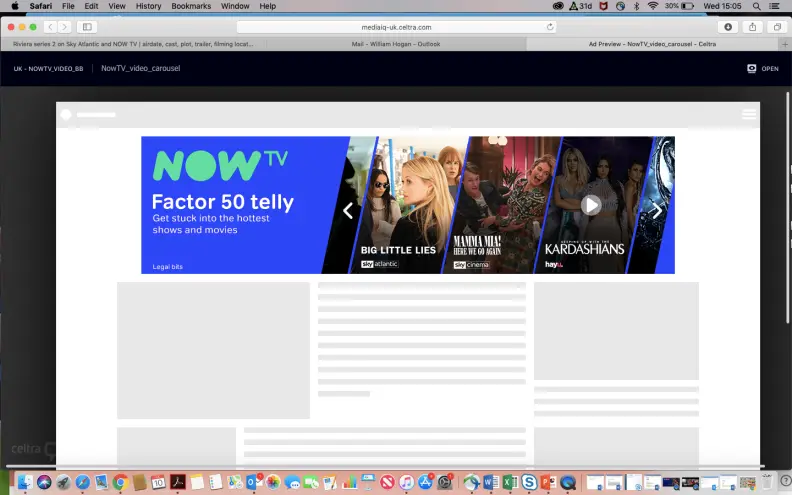Select the Ad Preview NowTV_video_carousel tab
Viewport: 792px width, 495px height.
652,44
